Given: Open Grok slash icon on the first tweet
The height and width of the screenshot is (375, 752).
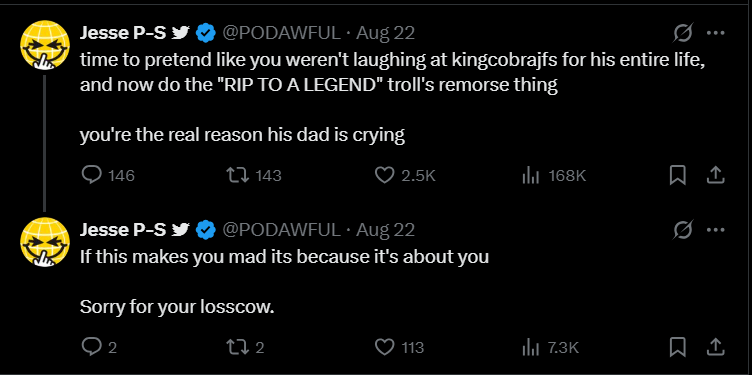Looking at the screenshot, I should point(683,33).
